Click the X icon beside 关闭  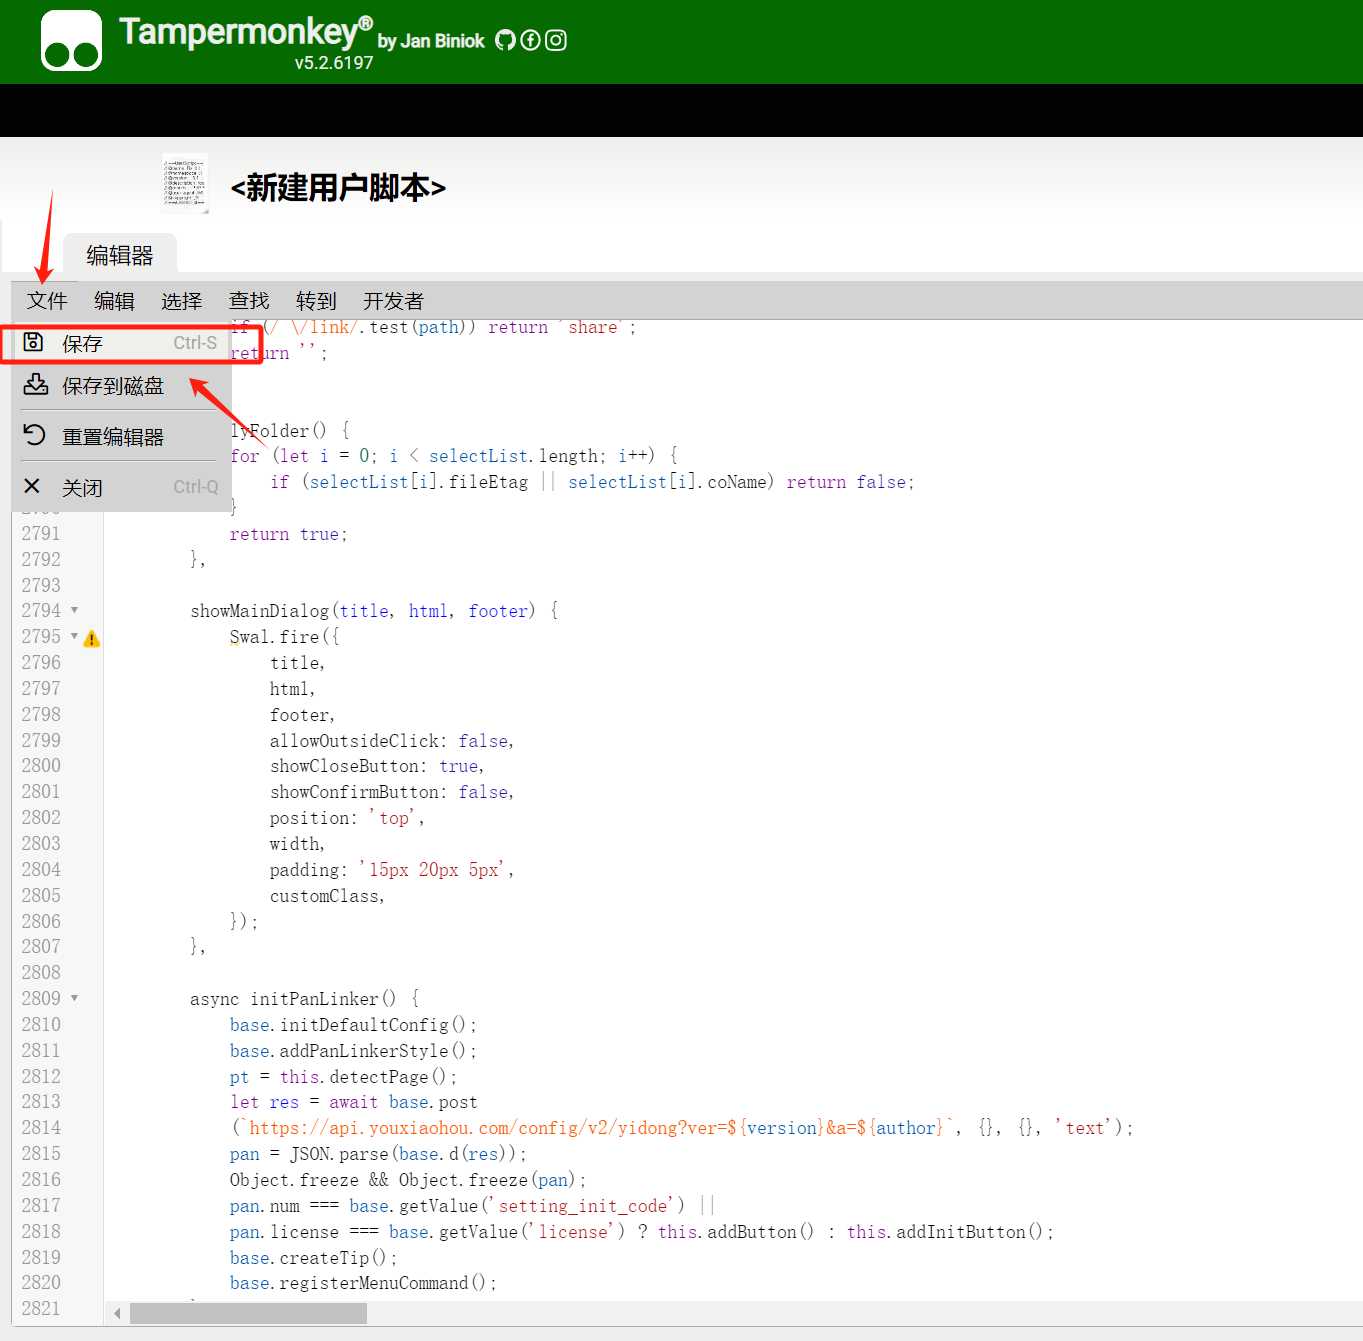[x=32, y=486]
